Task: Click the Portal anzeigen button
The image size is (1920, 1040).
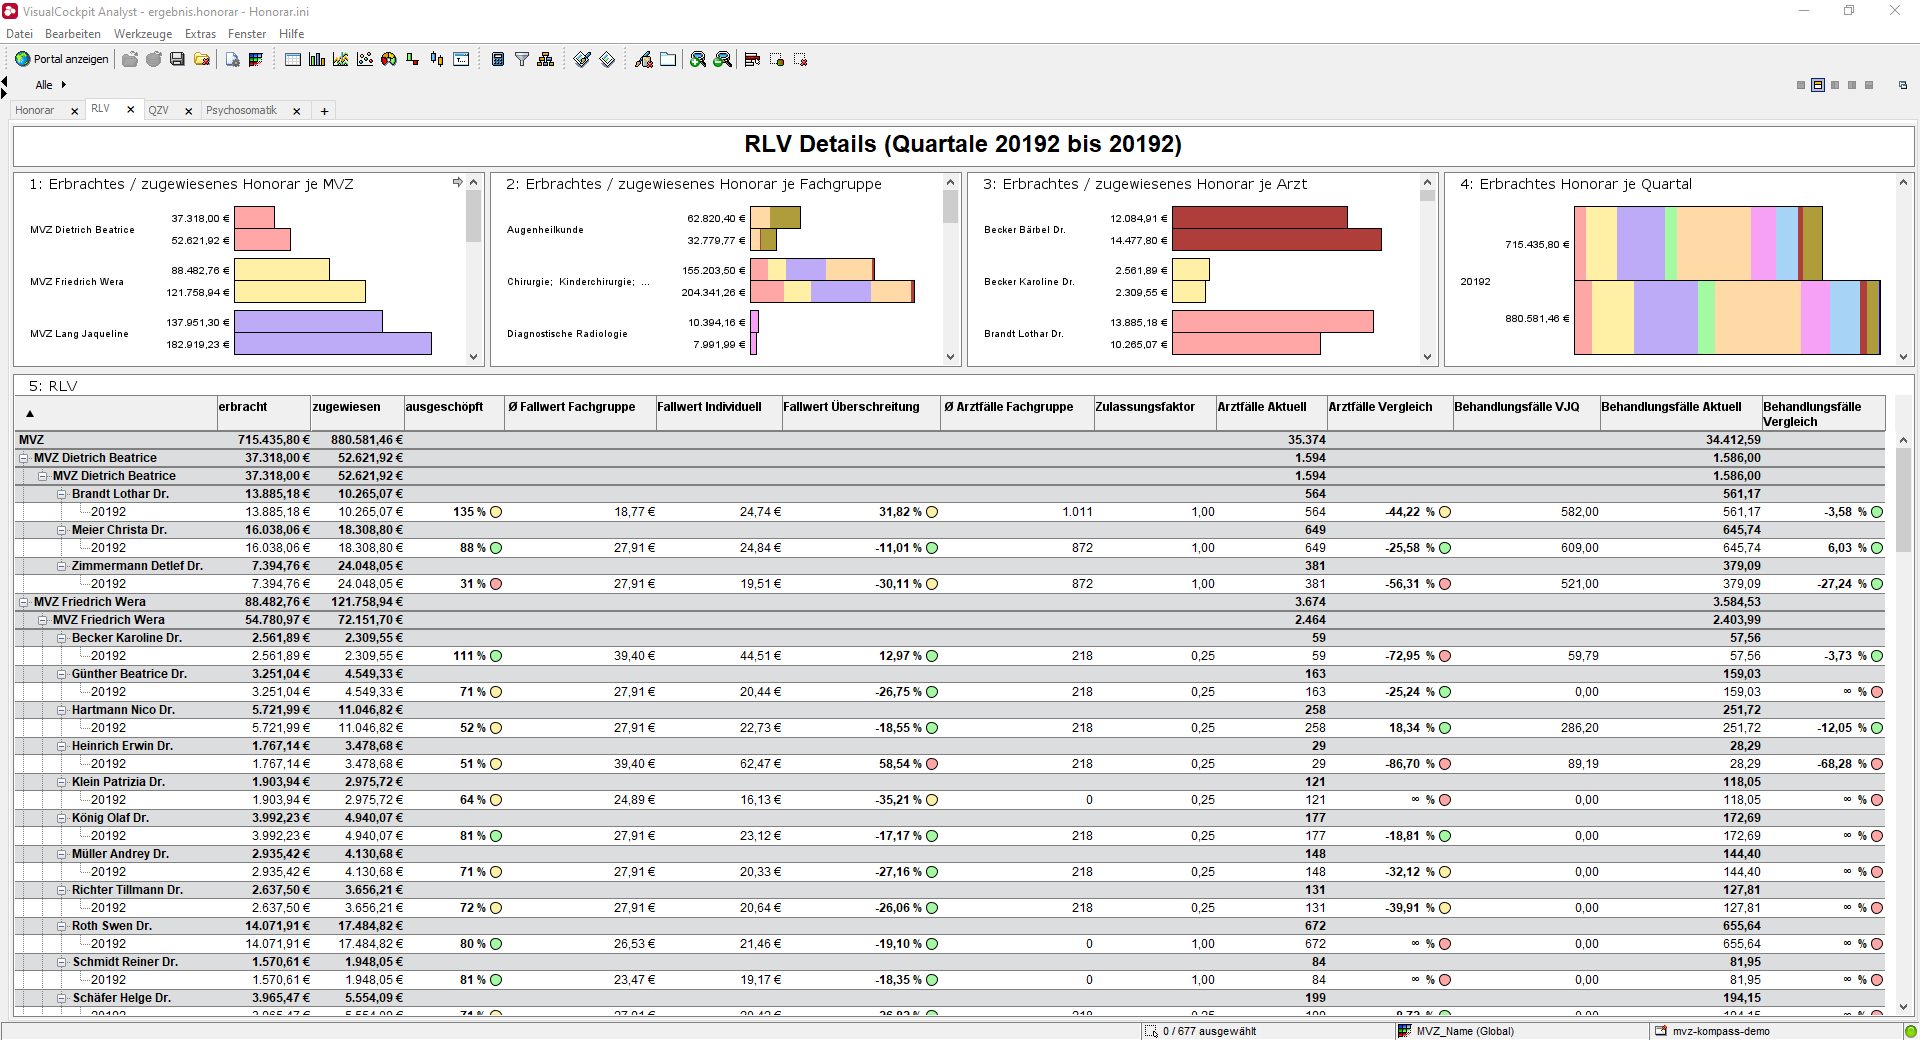Action: coord(62,59)
